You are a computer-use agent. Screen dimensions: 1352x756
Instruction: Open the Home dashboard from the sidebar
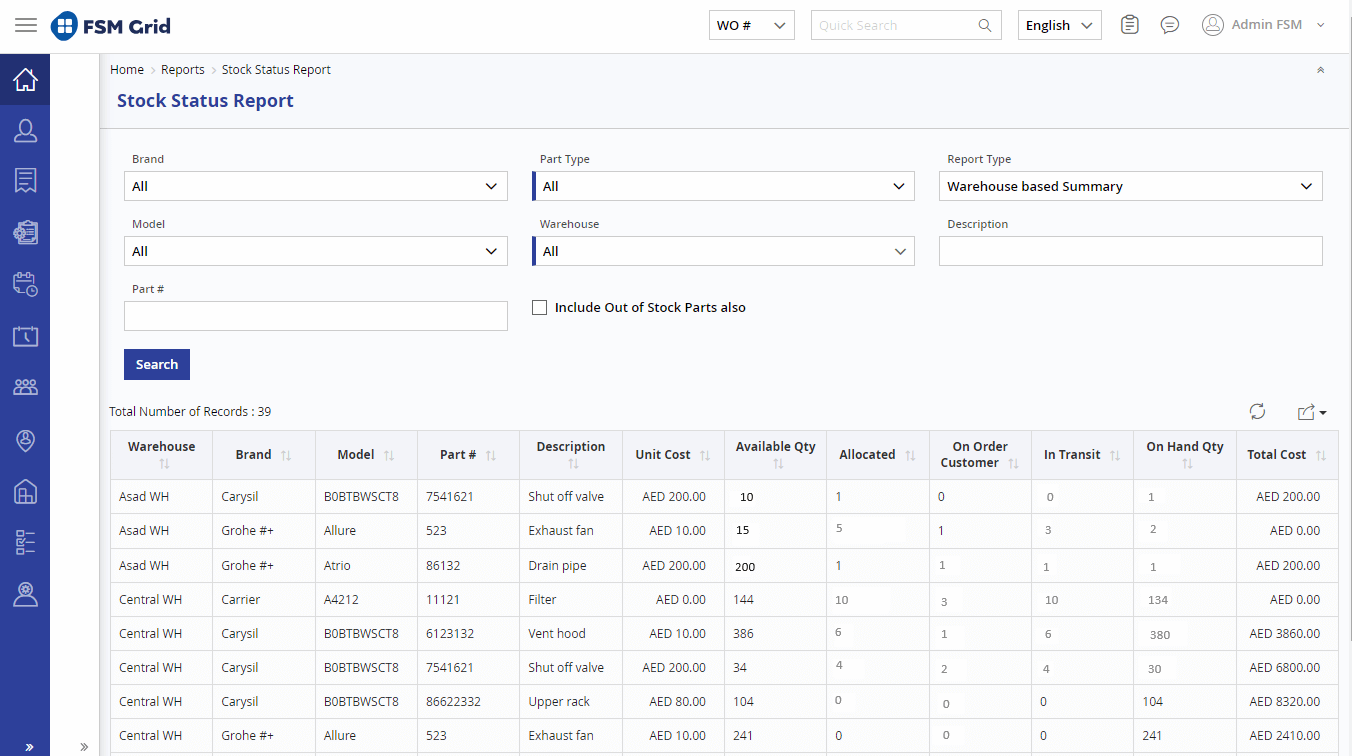tap(25, 80)
